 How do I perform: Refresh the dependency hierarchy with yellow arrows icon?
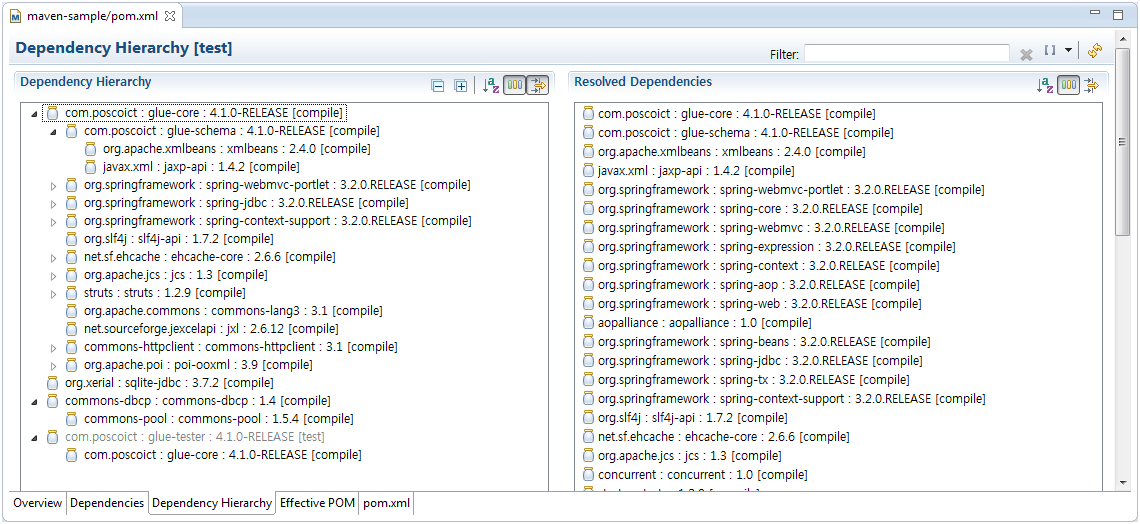(x=1095, y=50)
